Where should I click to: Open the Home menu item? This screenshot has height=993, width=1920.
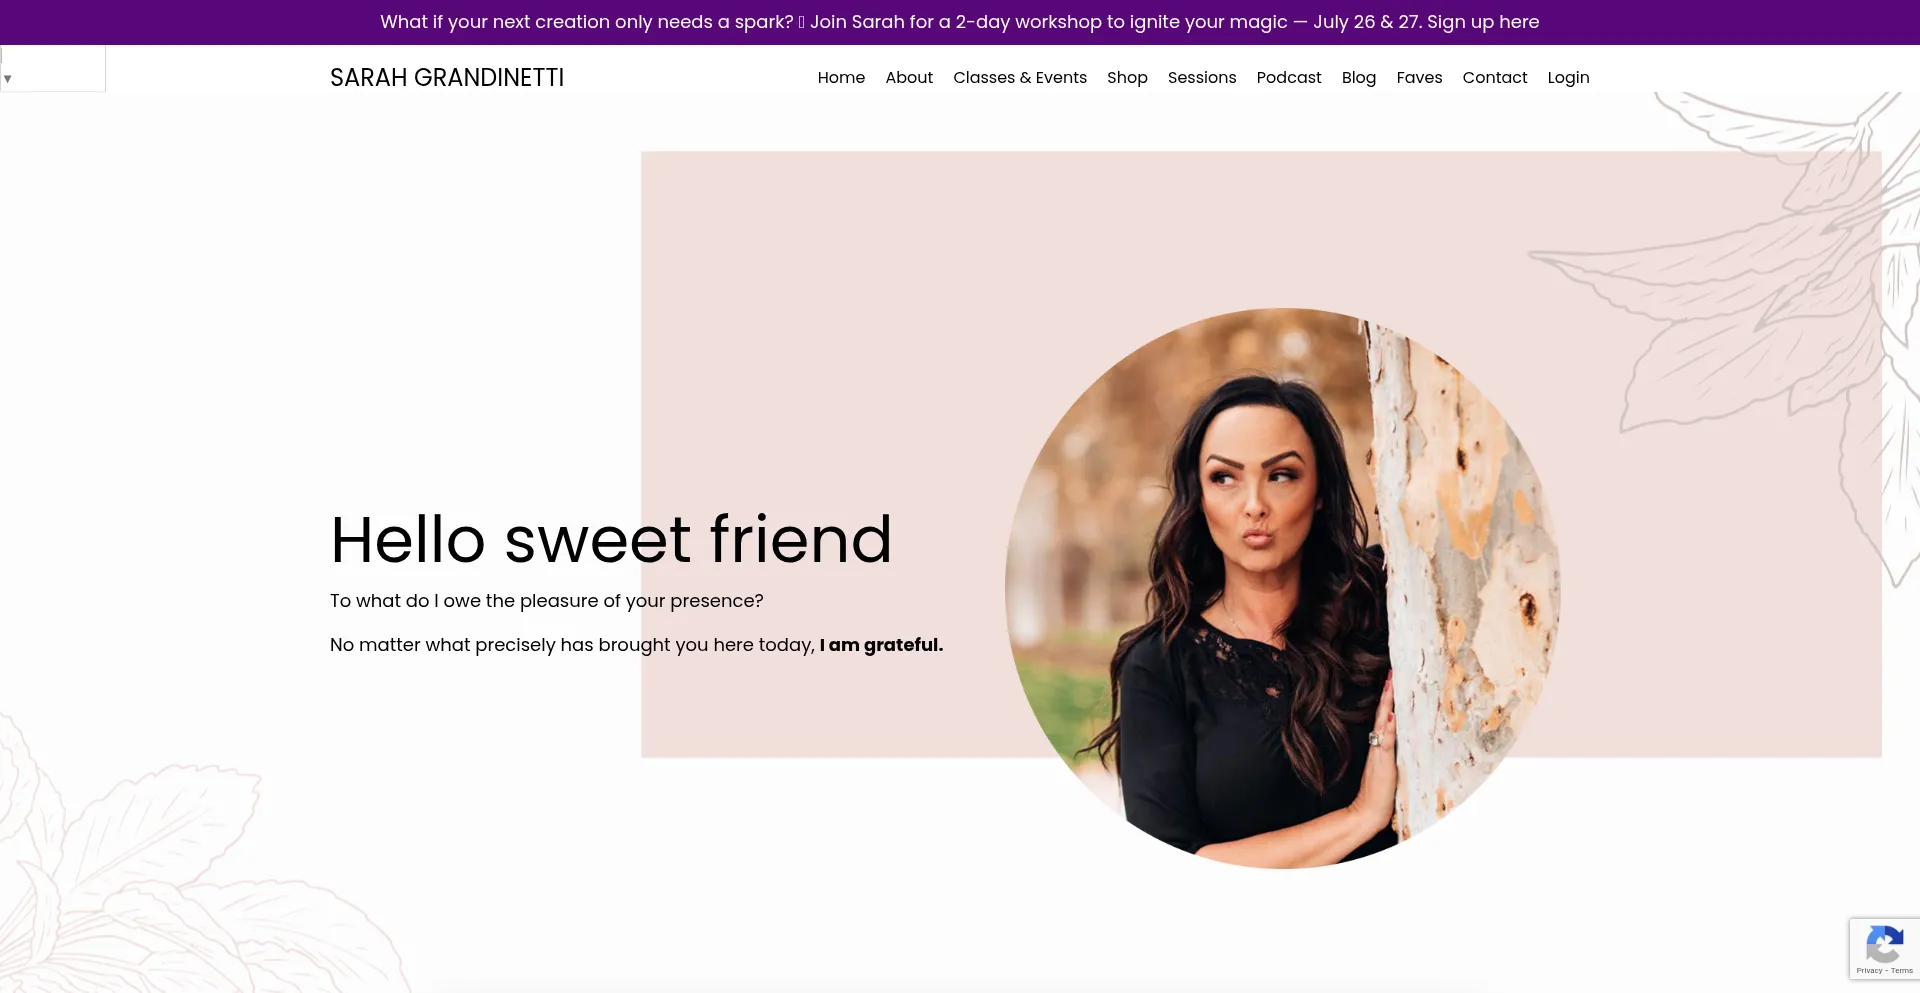841,77
